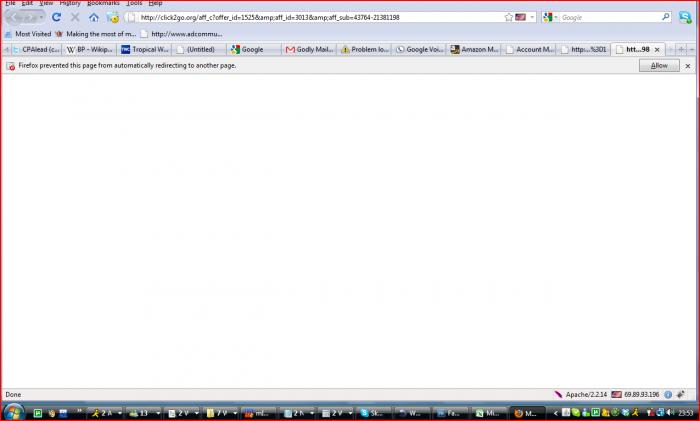Click the popup-blocked icon in notification bar
700x421 pixels.
click(x=11, y=66)
